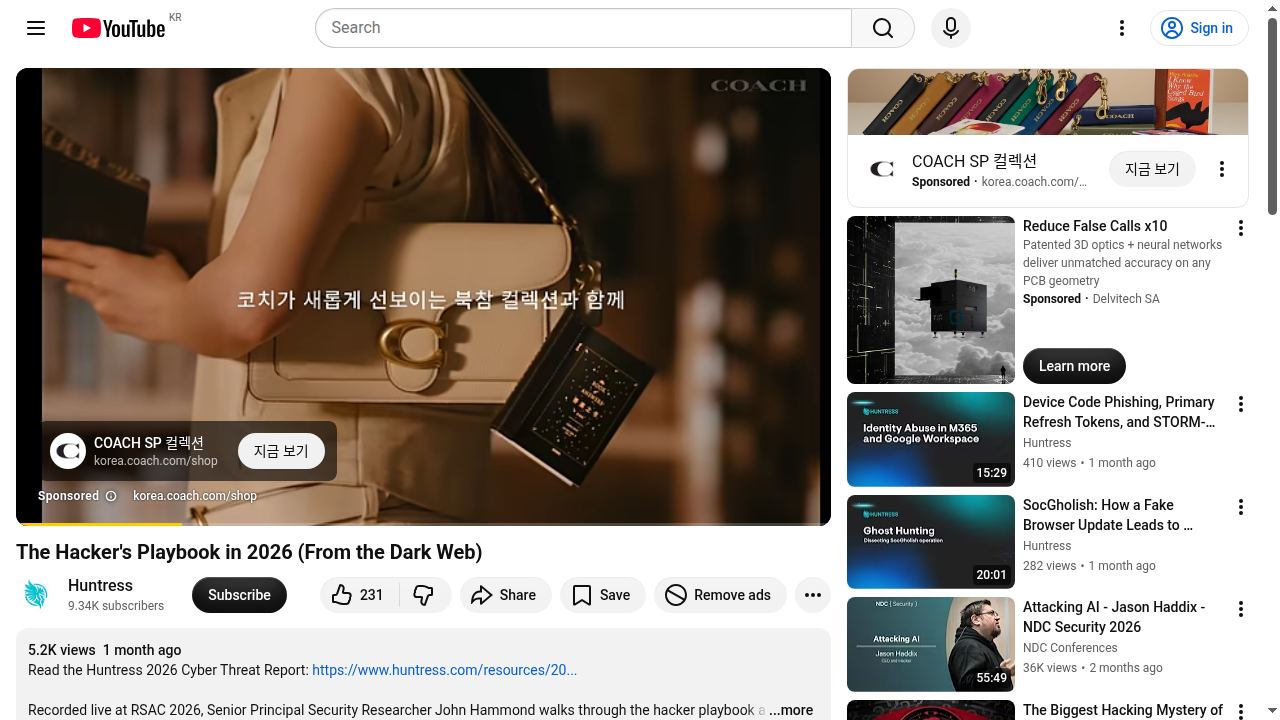Open the settings three-dot menu in header
Screen dimensions: 1280x720
[x=1122, y=28]
